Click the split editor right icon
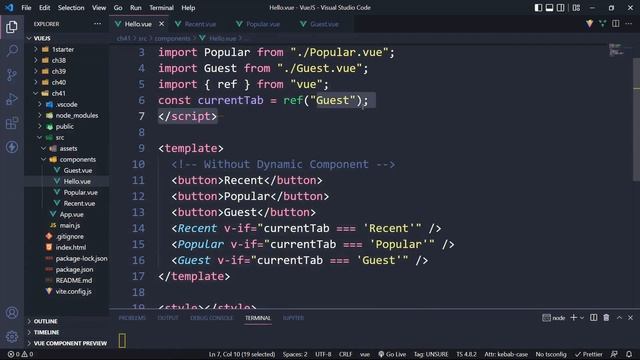The height and width of the screenshot is (360, 640). click(x=616, y=24)
